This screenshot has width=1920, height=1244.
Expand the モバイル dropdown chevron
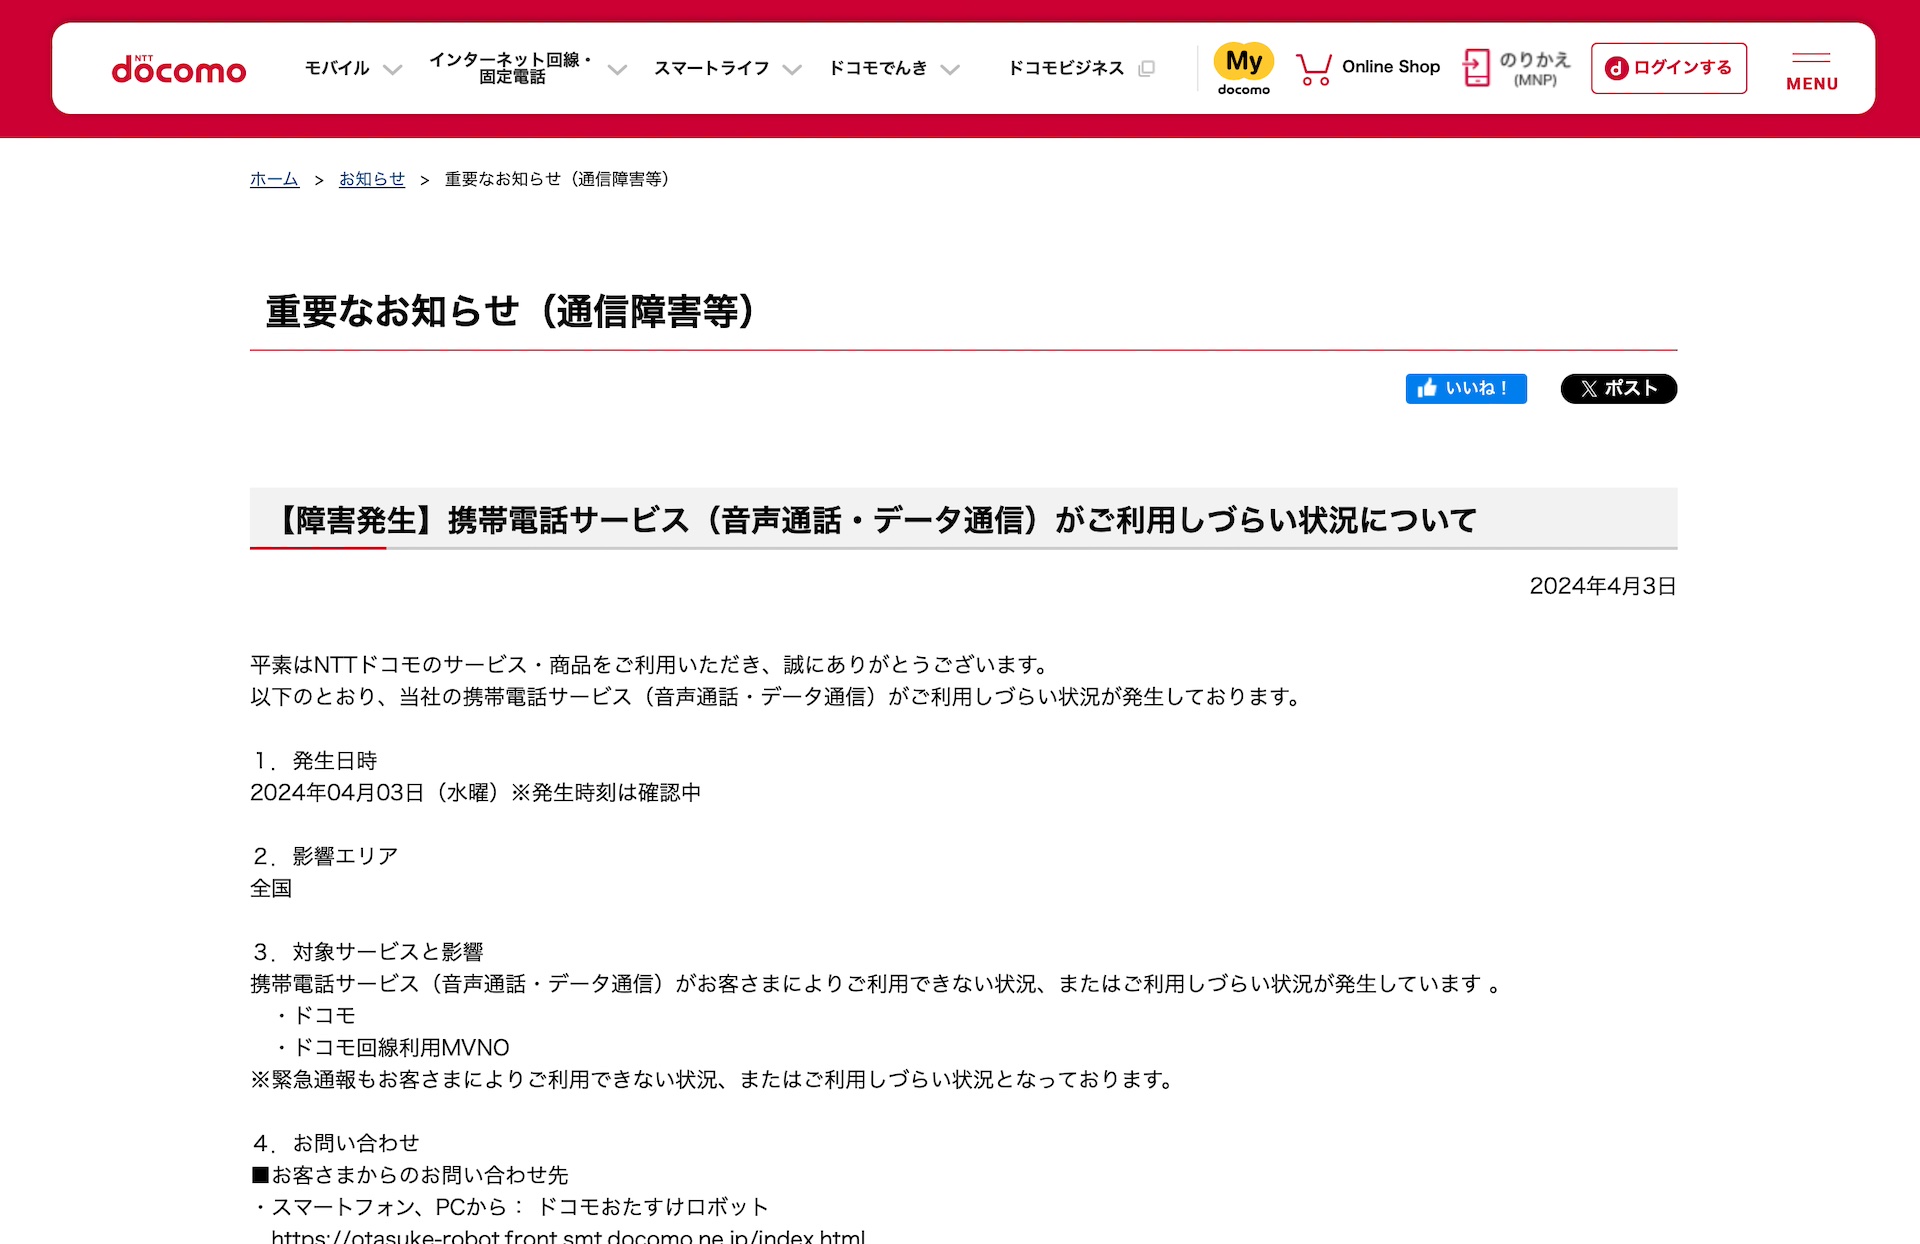(393, 69)
